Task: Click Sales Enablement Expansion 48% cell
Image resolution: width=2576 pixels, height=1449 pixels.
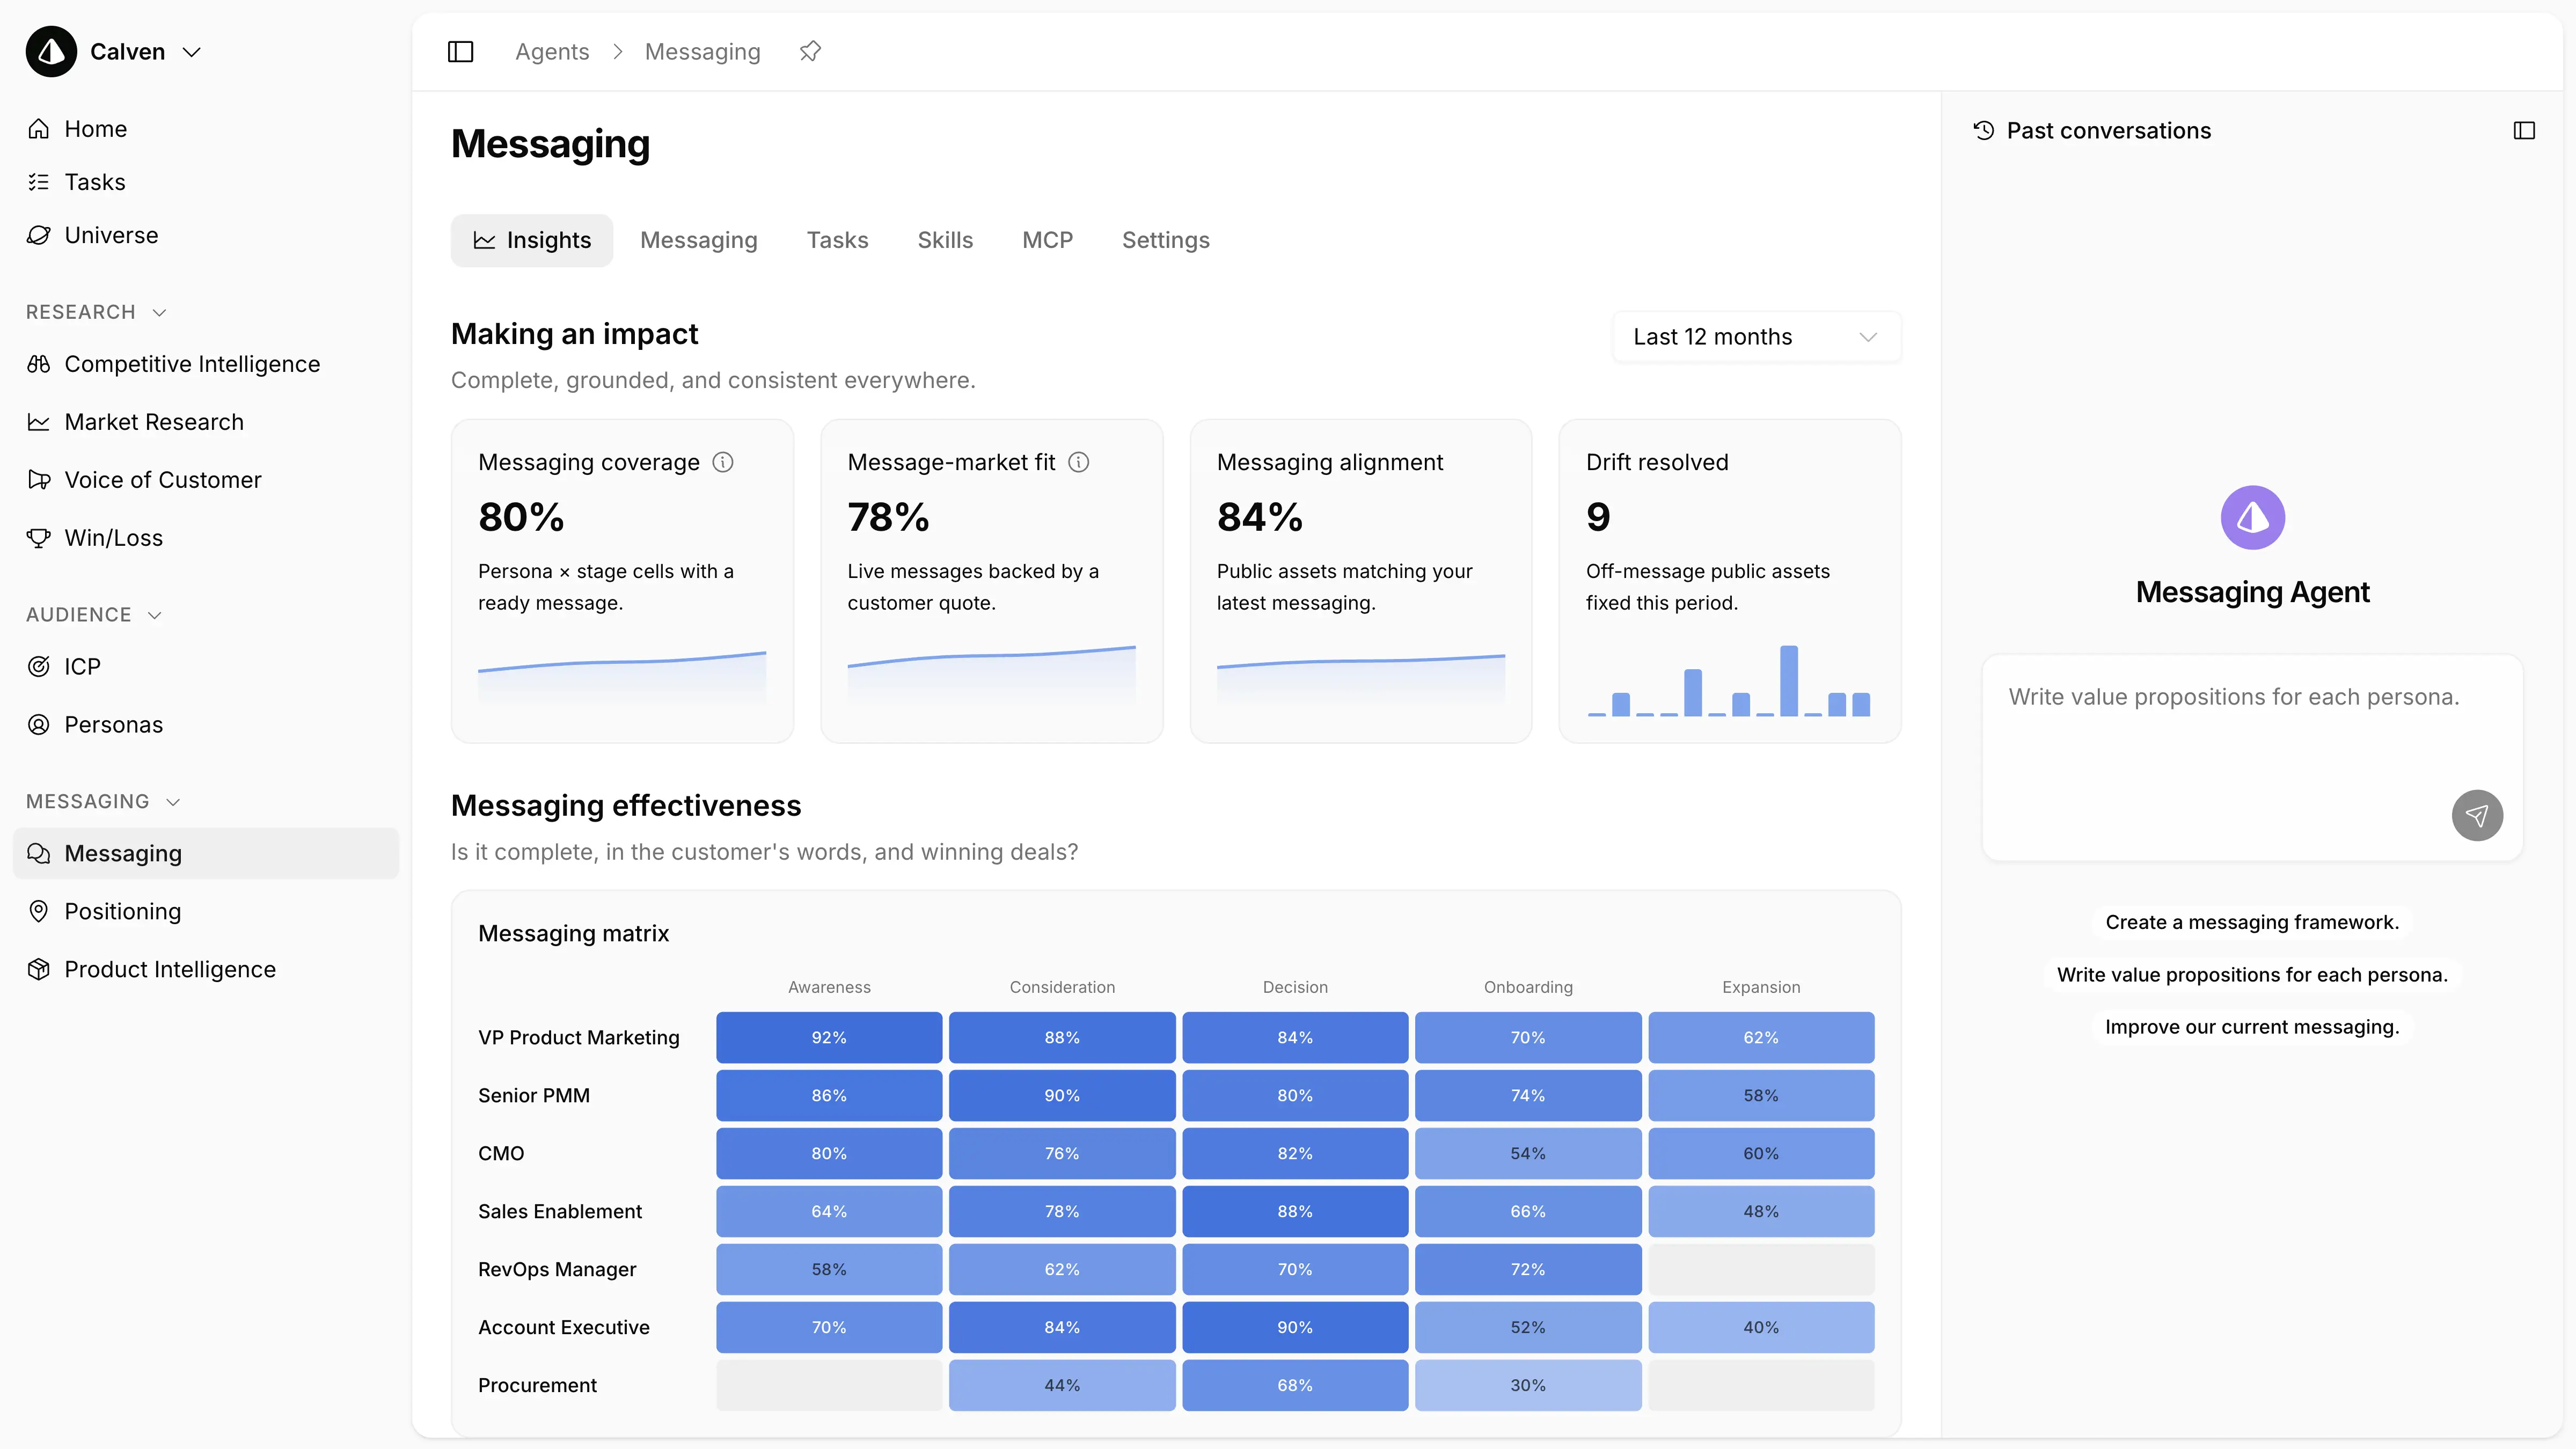Action: tap(1761, 1212)
